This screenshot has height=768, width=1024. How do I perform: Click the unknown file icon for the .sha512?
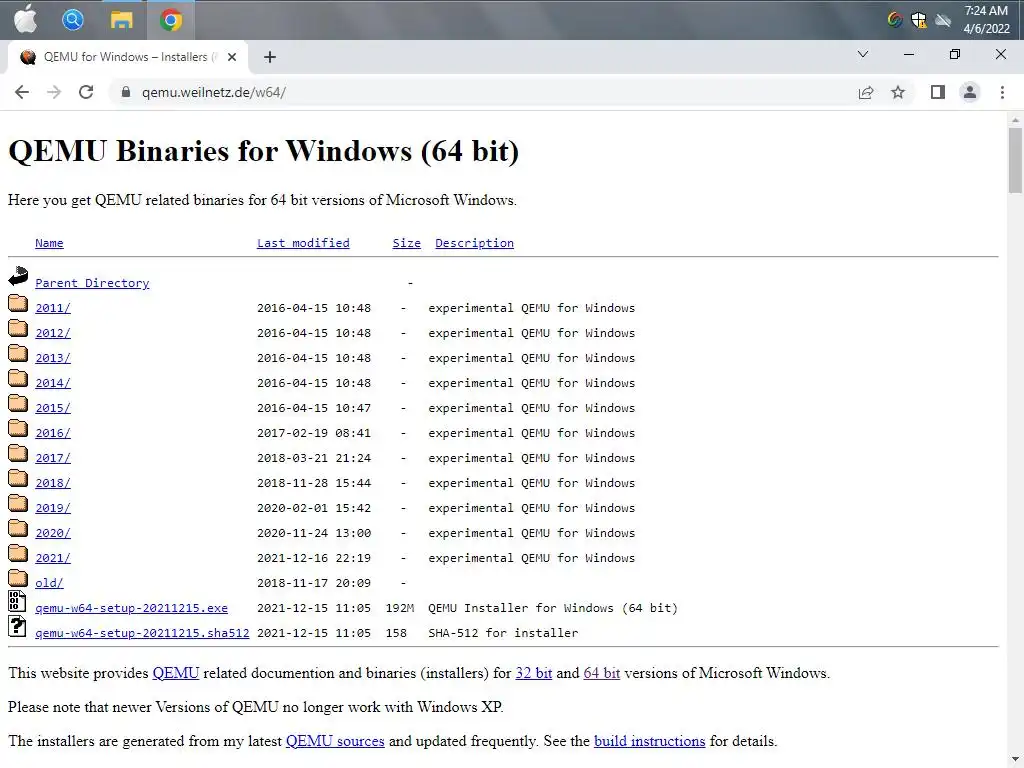(x=17, y=626)
